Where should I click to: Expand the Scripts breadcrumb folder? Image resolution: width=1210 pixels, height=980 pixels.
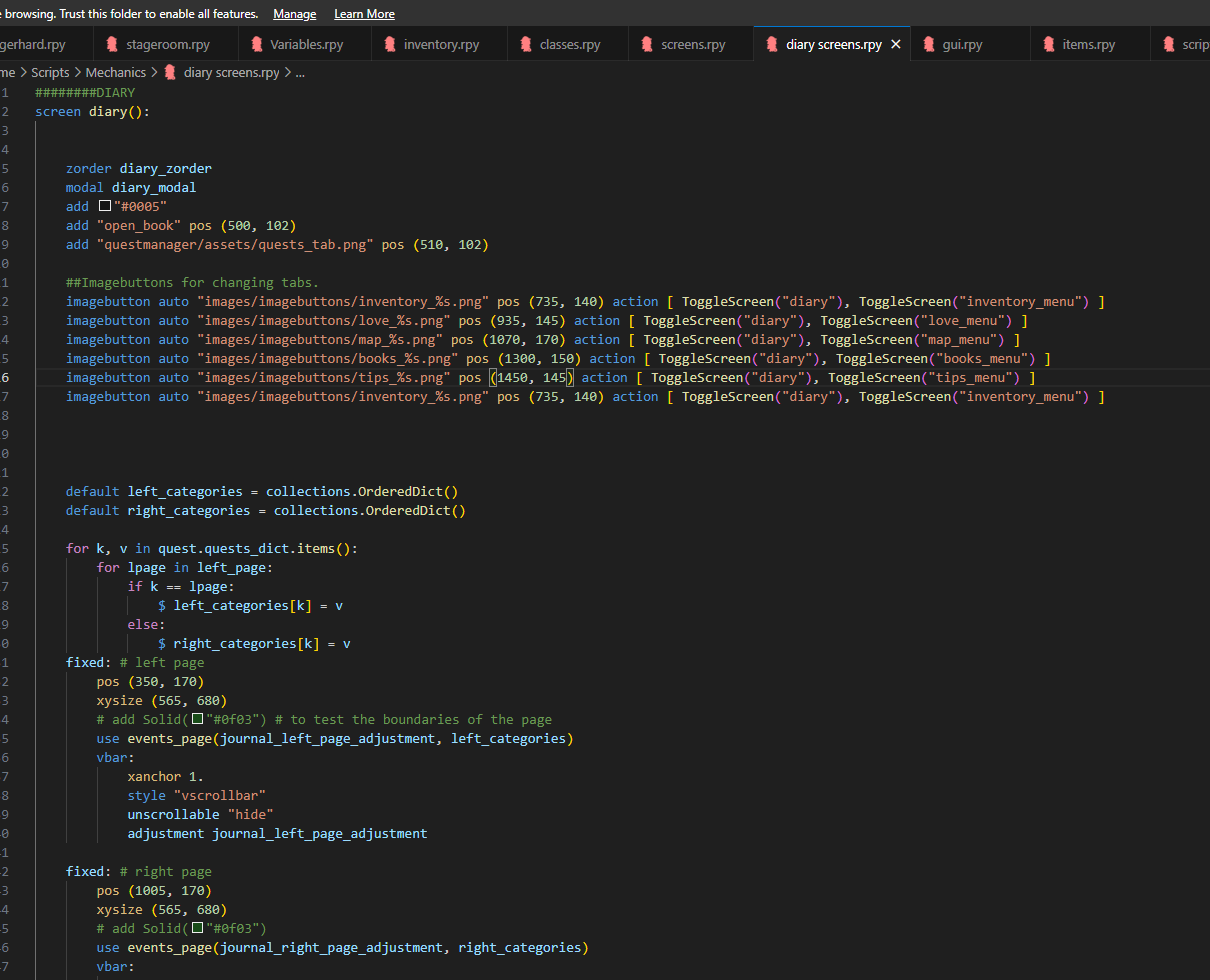point(50,73)
